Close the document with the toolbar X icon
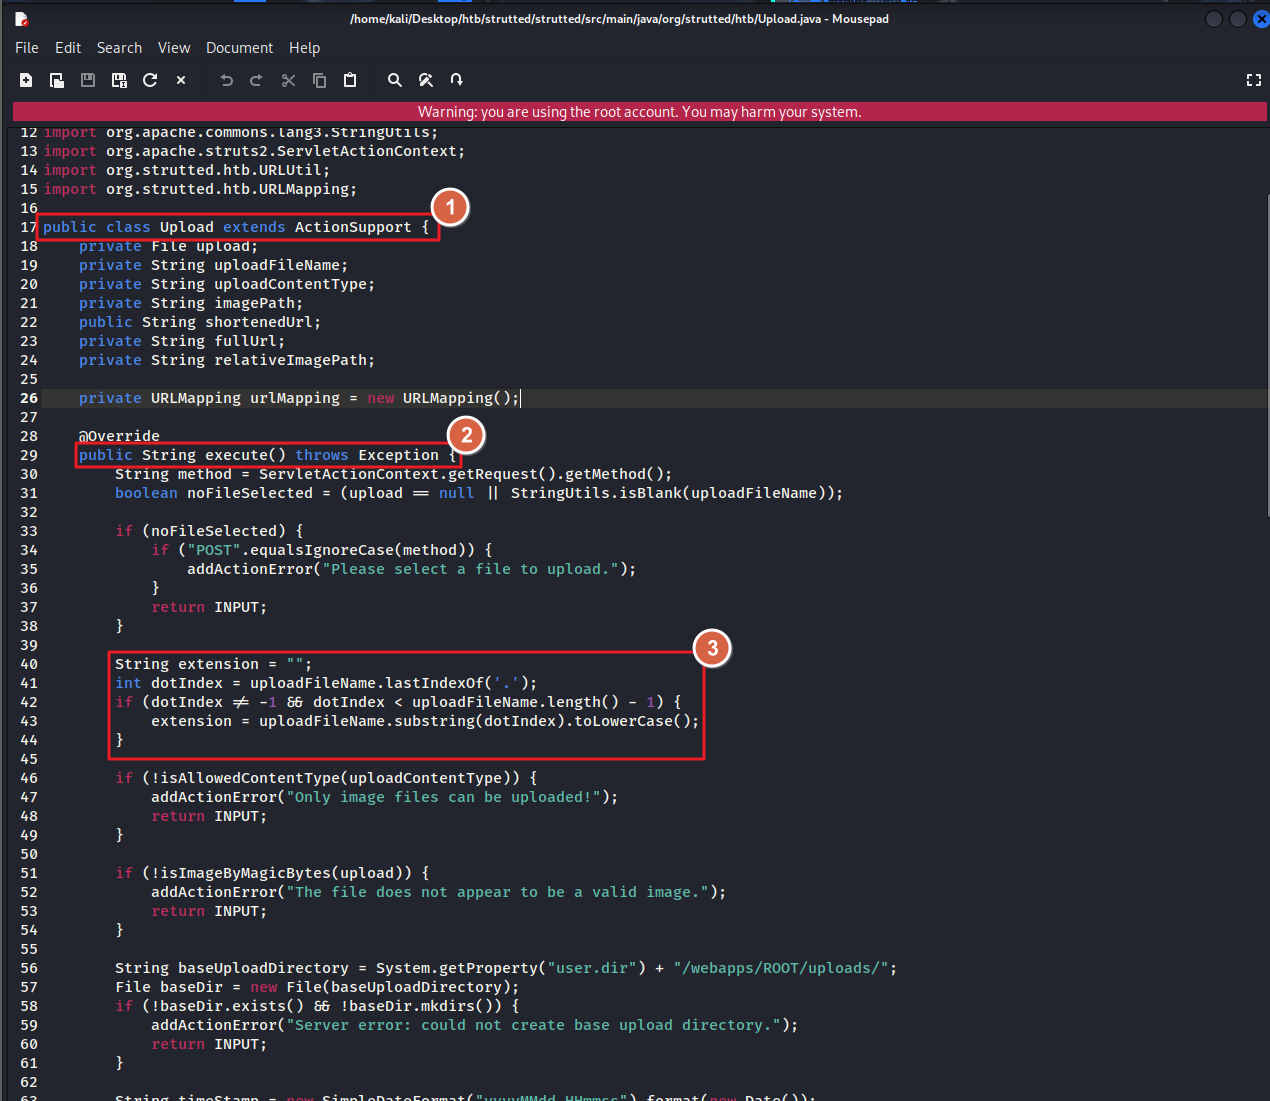The height and width of the screenshot is (1101, 1270). 181,80
